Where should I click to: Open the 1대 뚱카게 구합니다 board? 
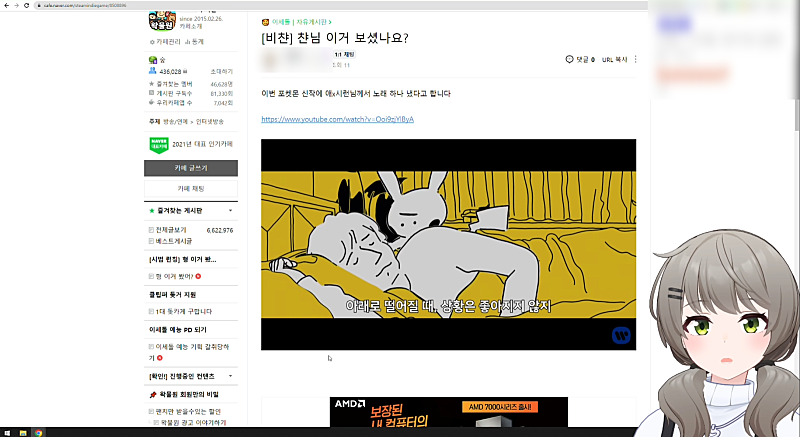coord(184,312)
